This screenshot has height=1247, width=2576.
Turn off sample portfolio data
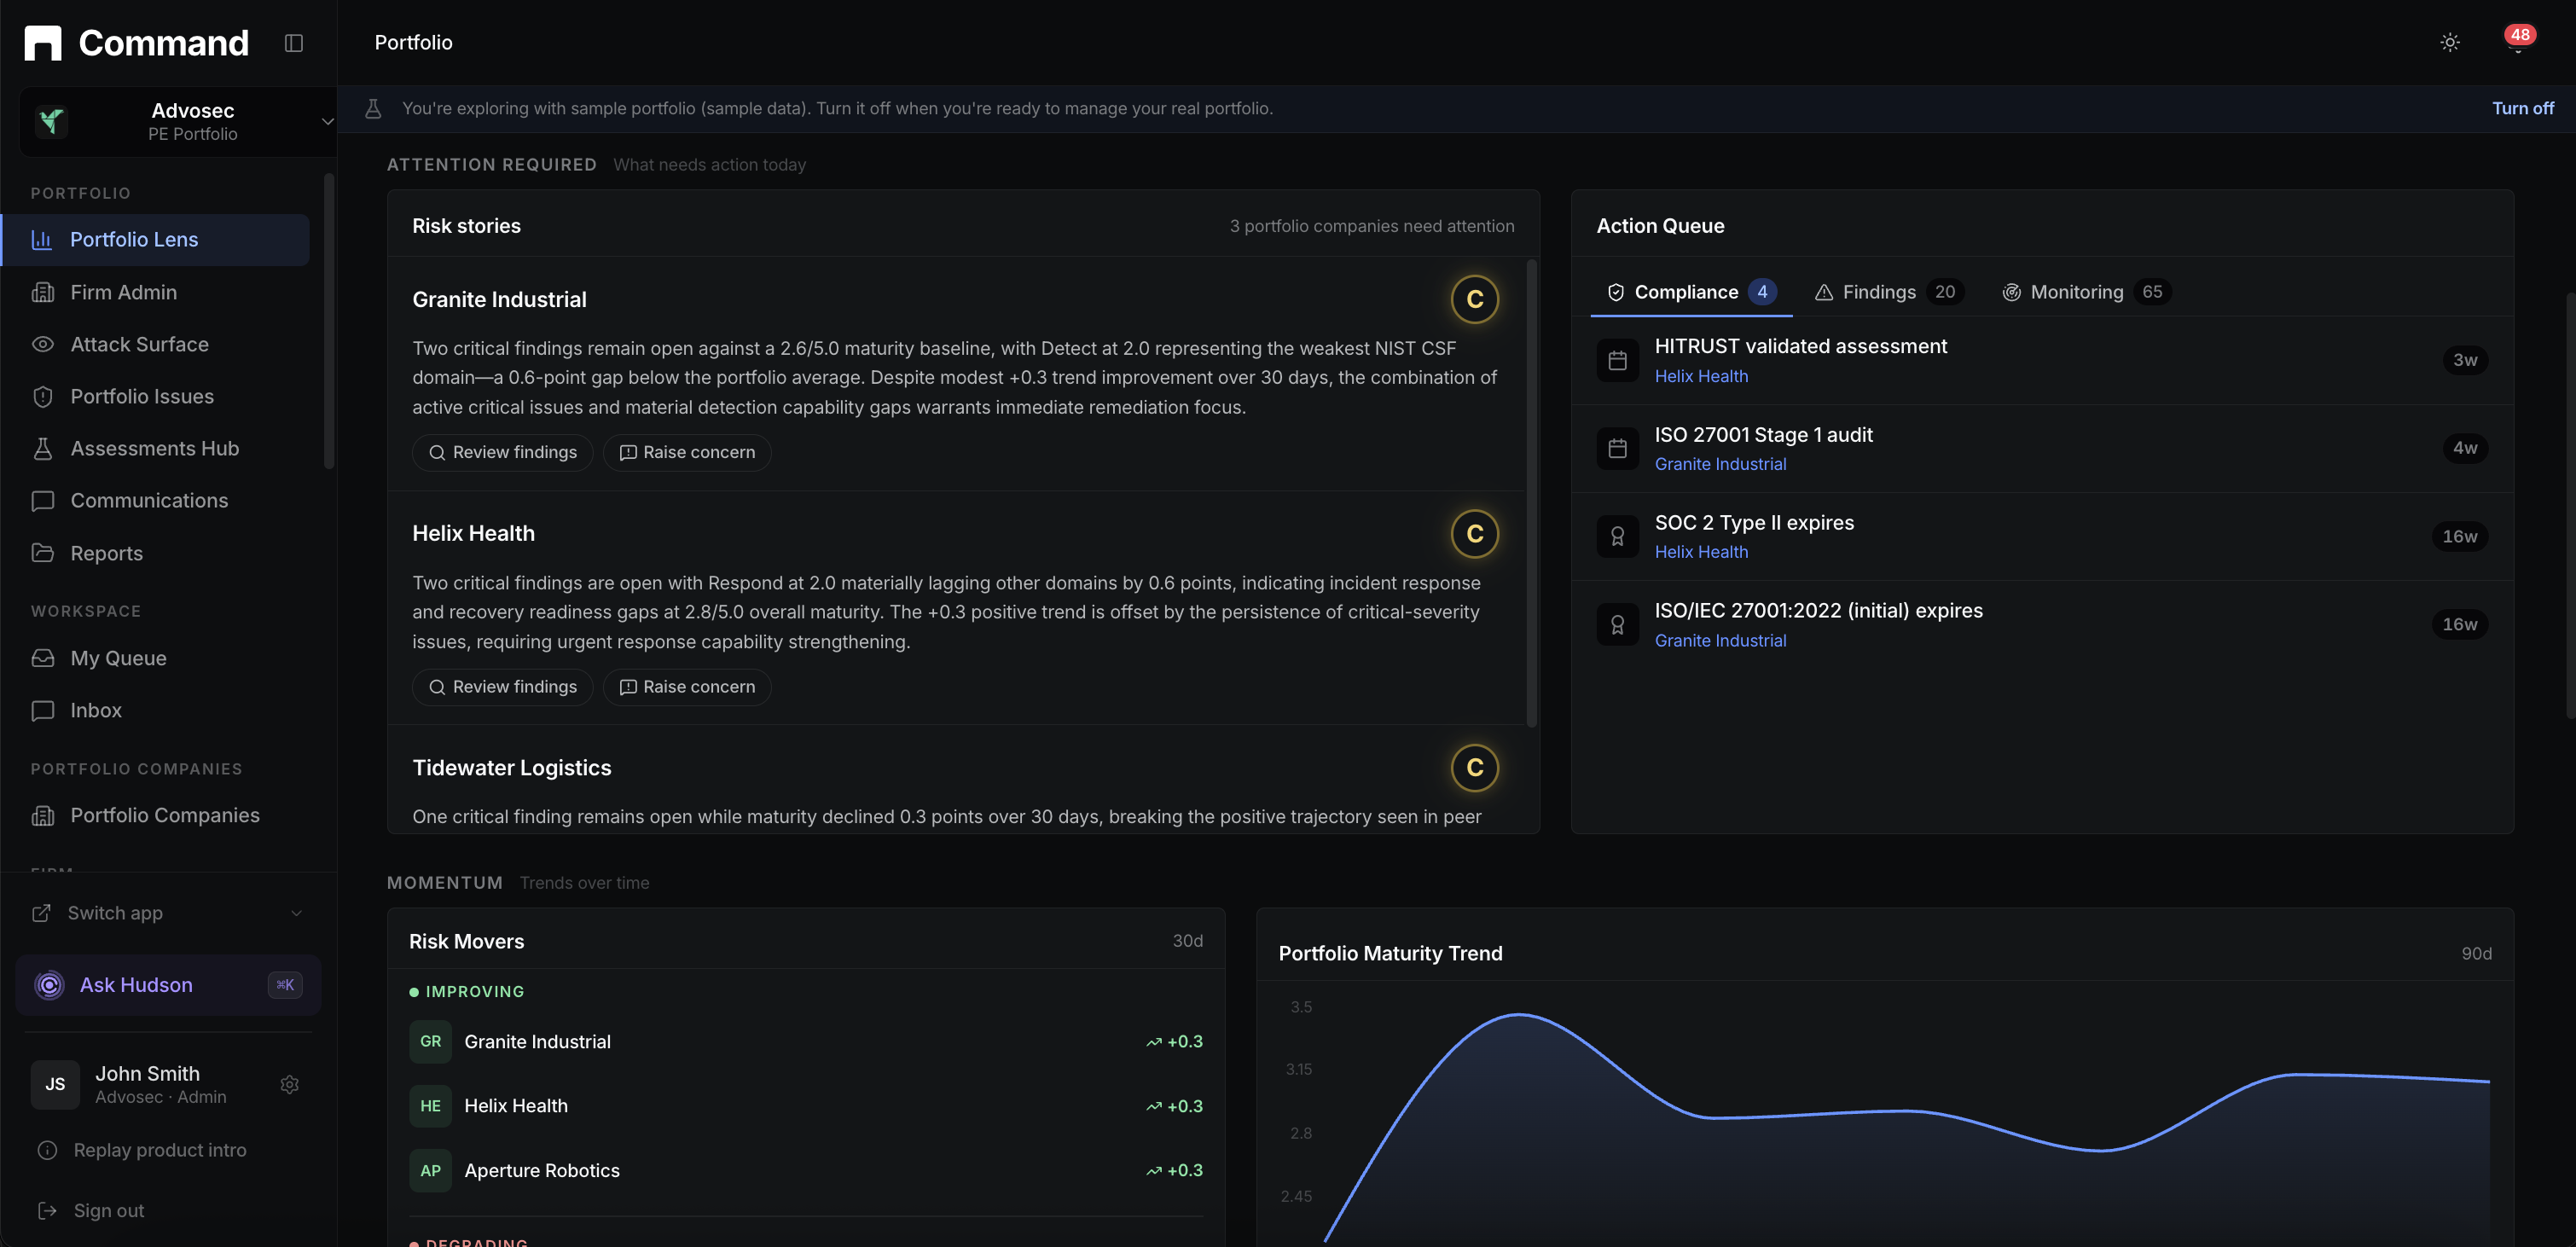tap(2522, 108)
